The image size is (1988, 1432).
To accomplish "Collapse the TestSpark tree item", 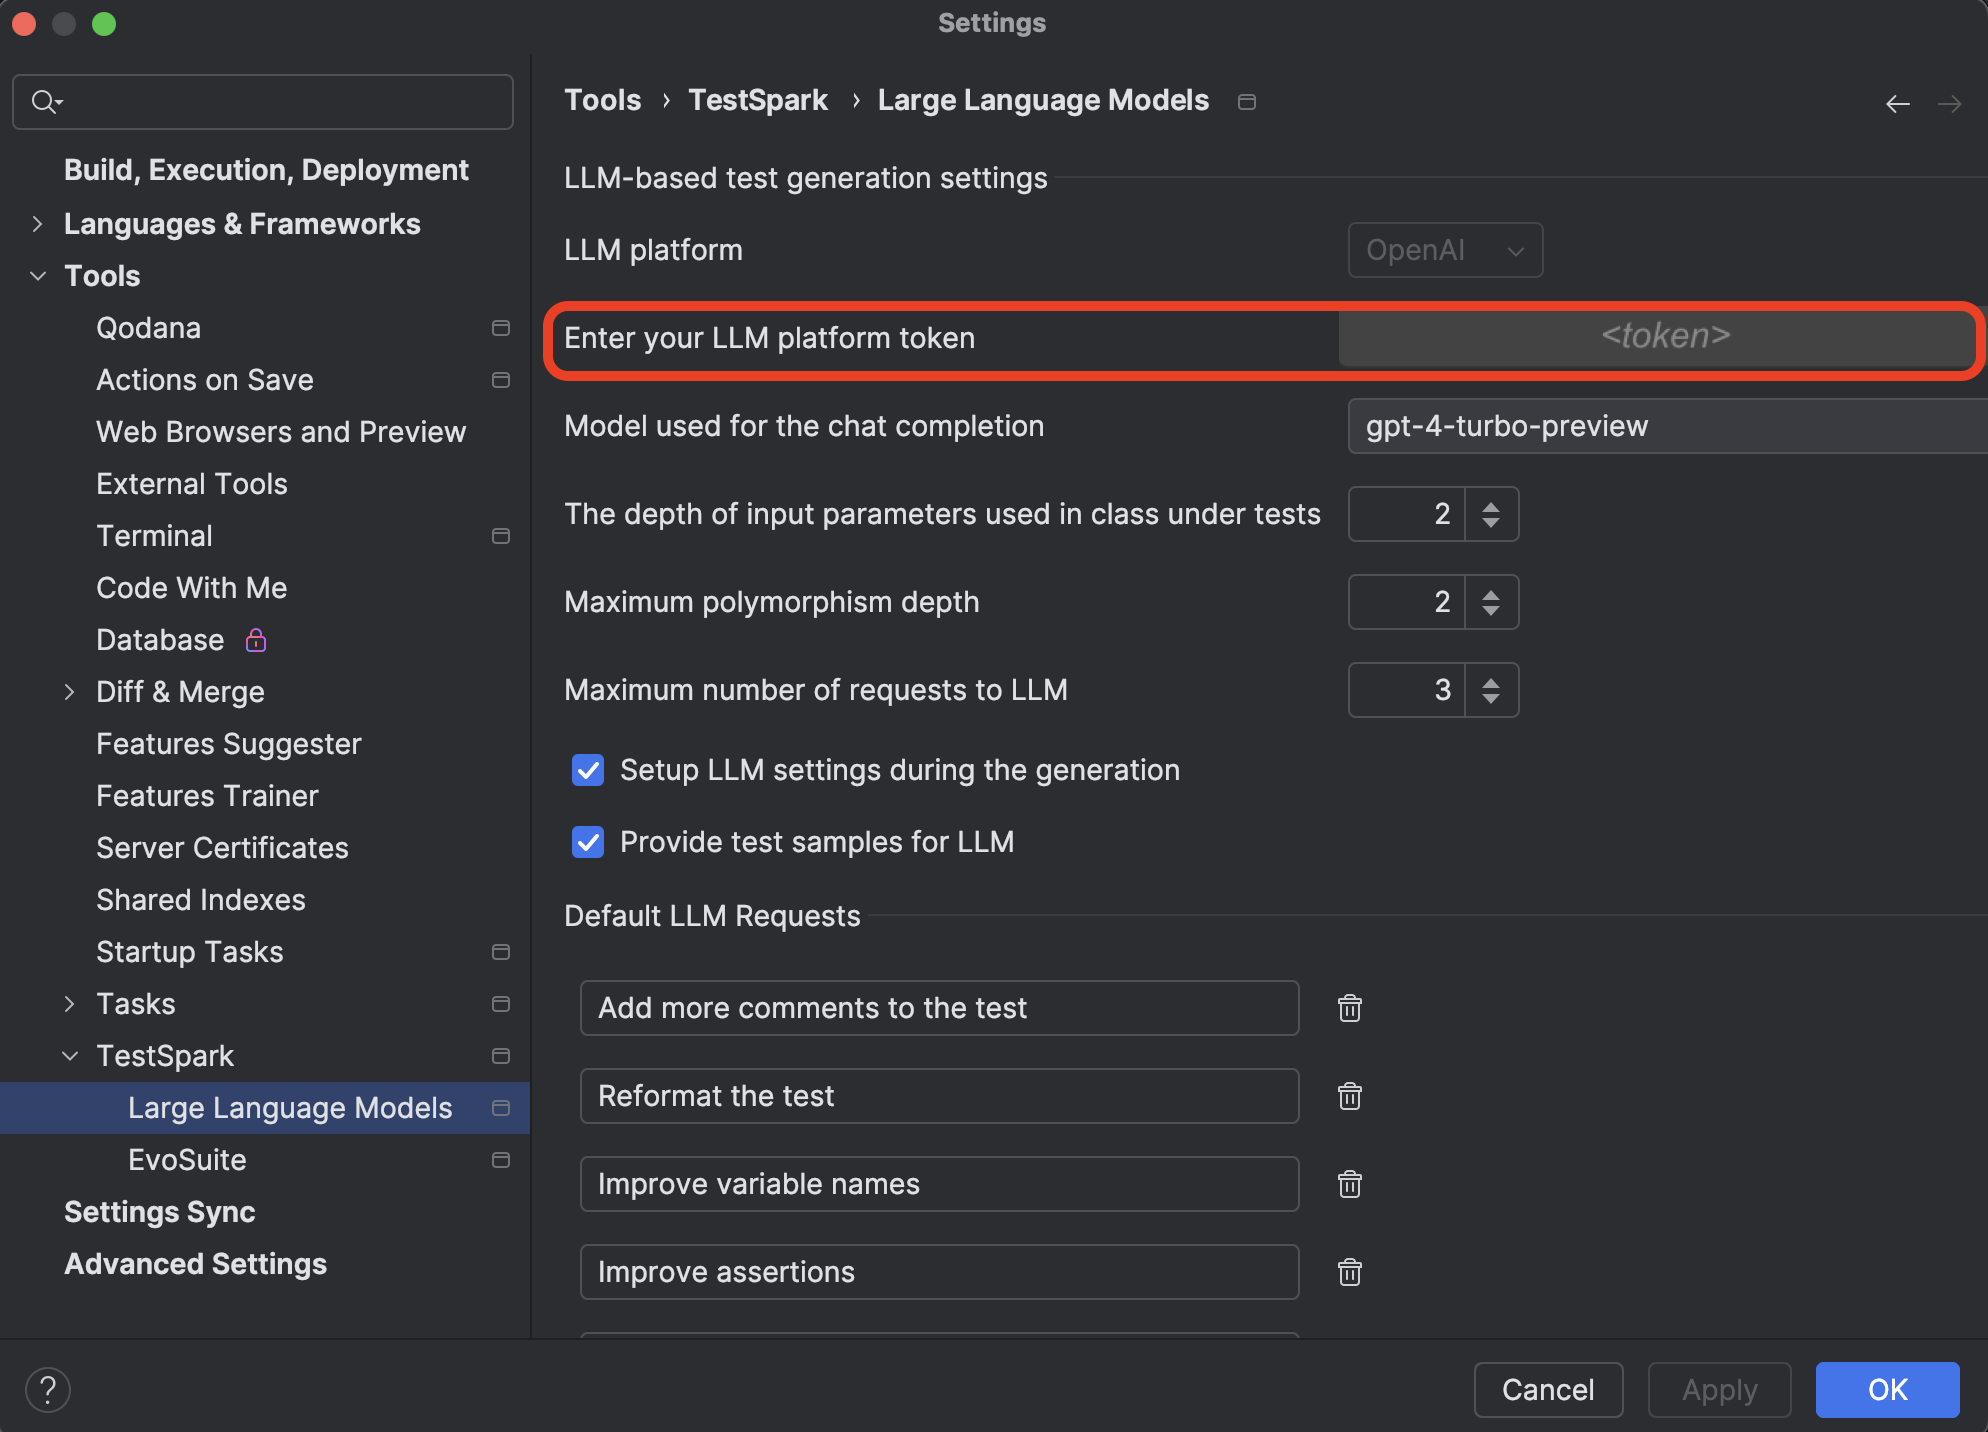I will (73, 1055).
